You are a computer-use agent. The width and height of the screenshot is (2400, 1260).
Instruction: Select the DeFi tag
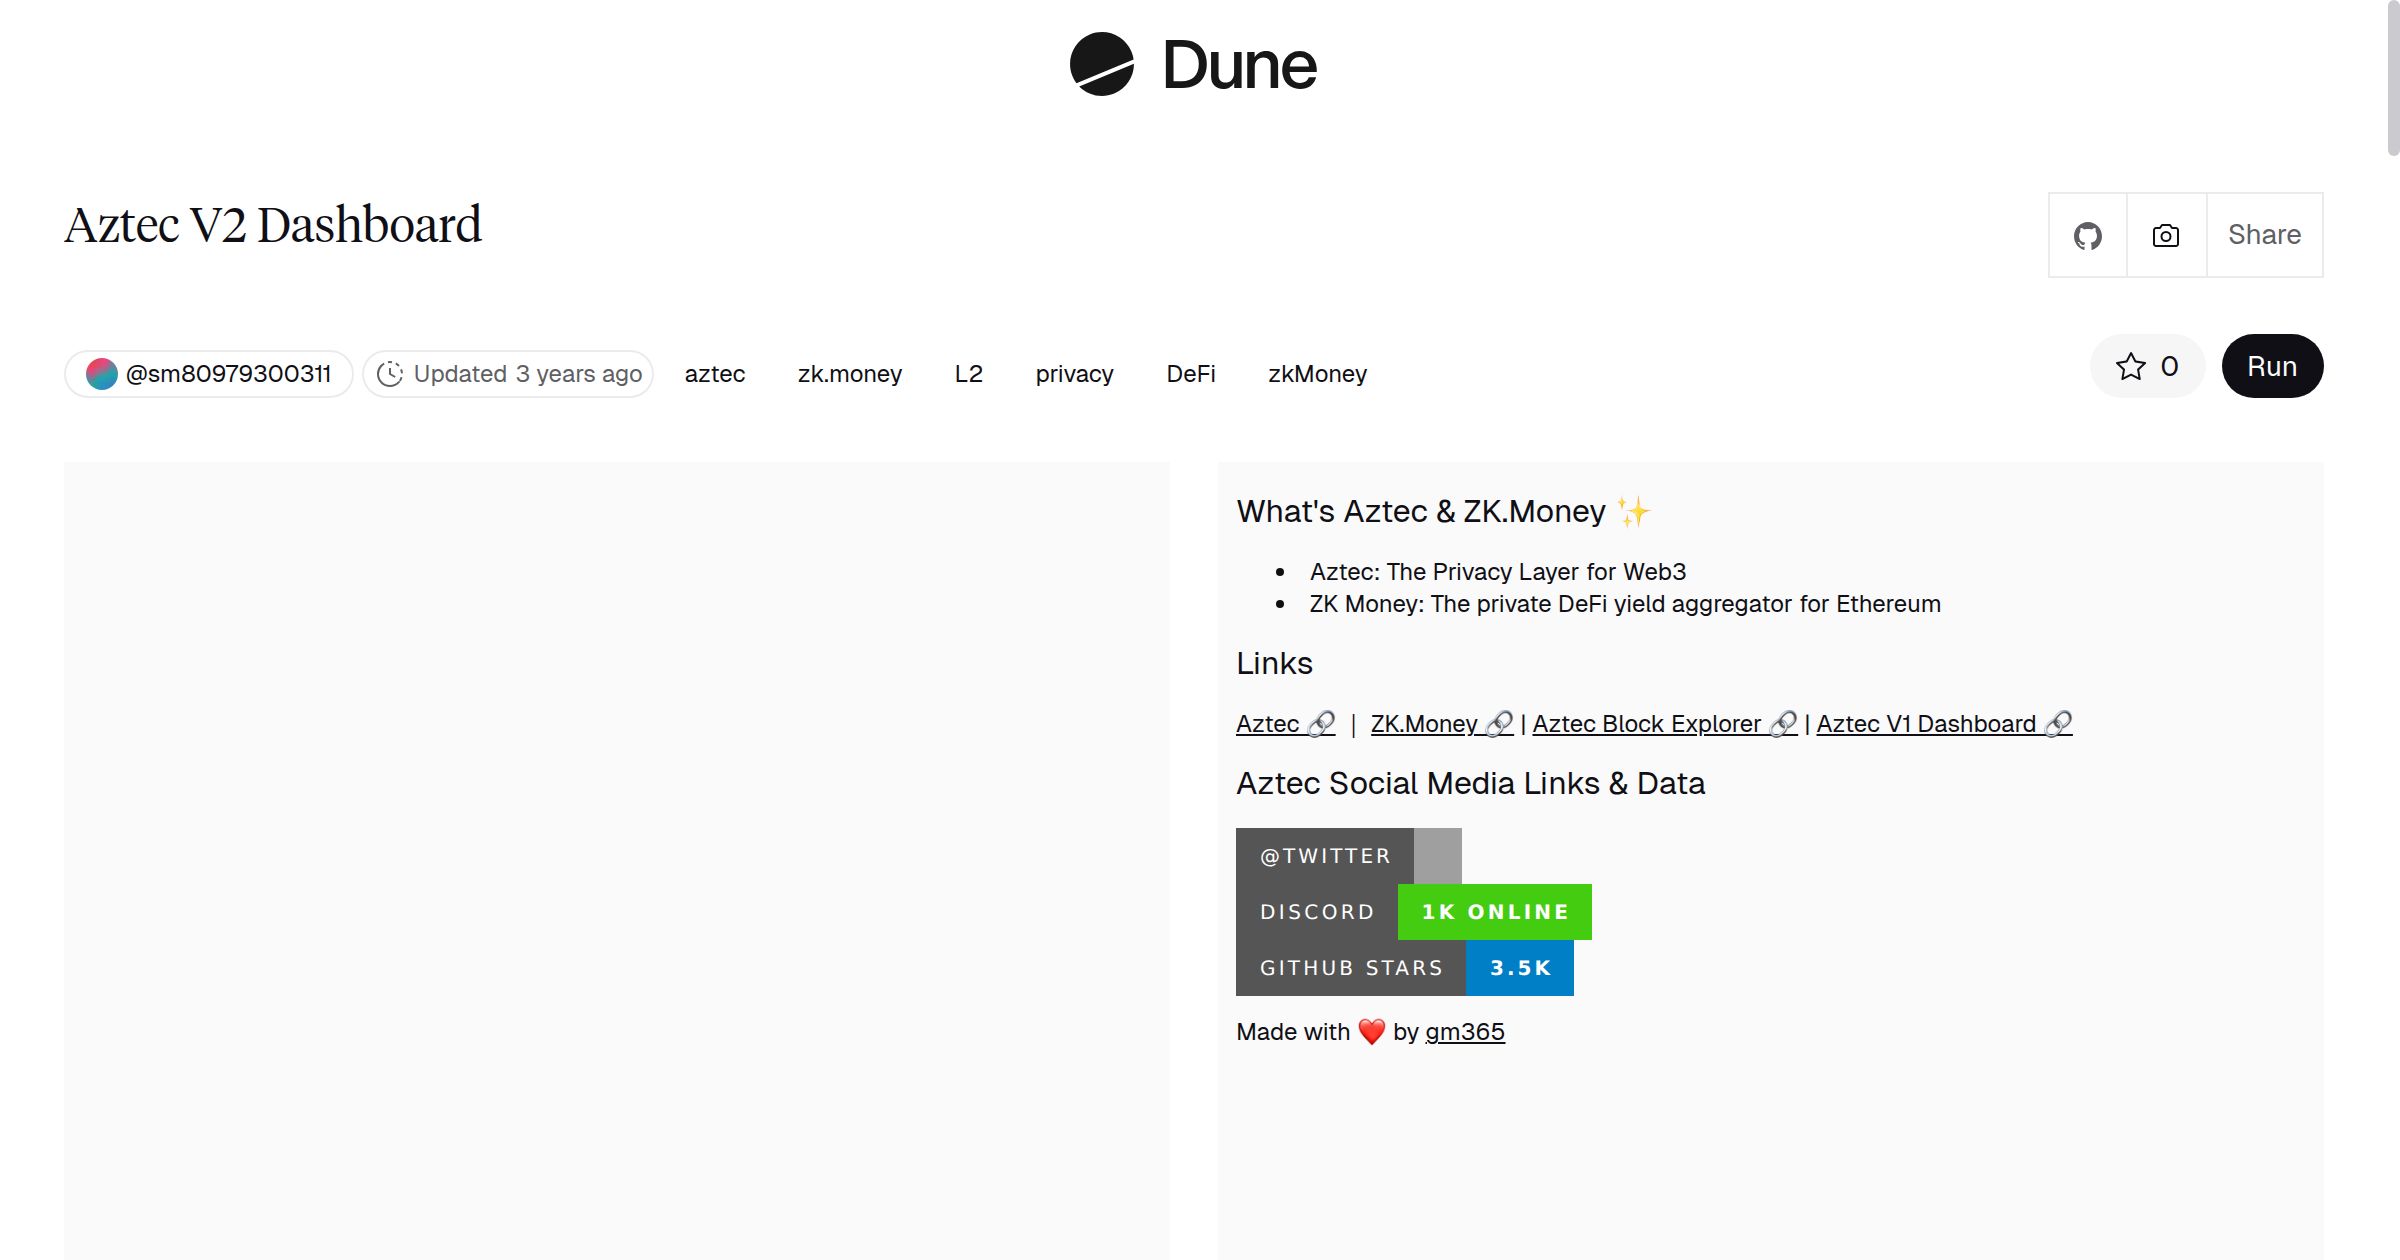1190,374
